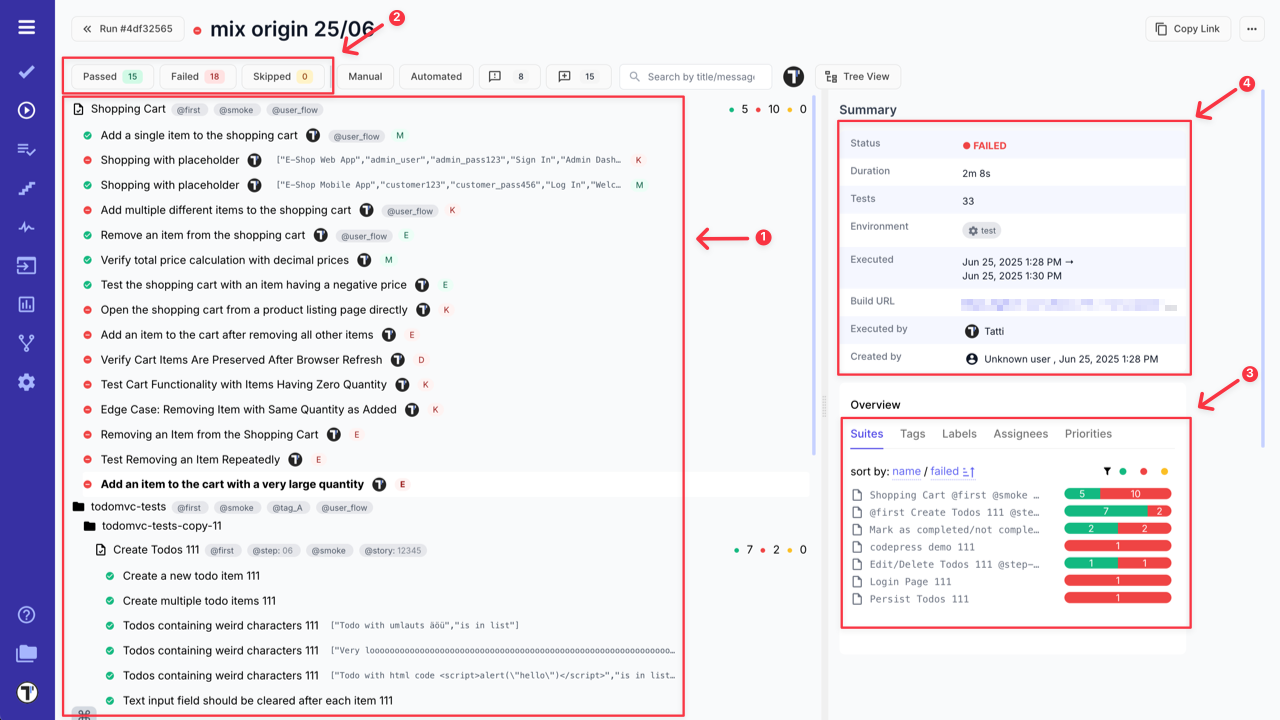Open the Assignees tab in Overview
Screen dimensions: 1280x720
(x=1021, y=433)
